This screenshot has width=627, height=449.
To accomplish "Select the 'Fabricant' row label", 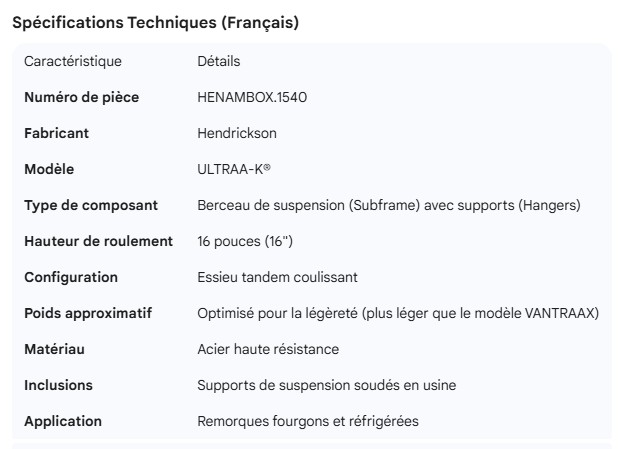I will [56, 133].
